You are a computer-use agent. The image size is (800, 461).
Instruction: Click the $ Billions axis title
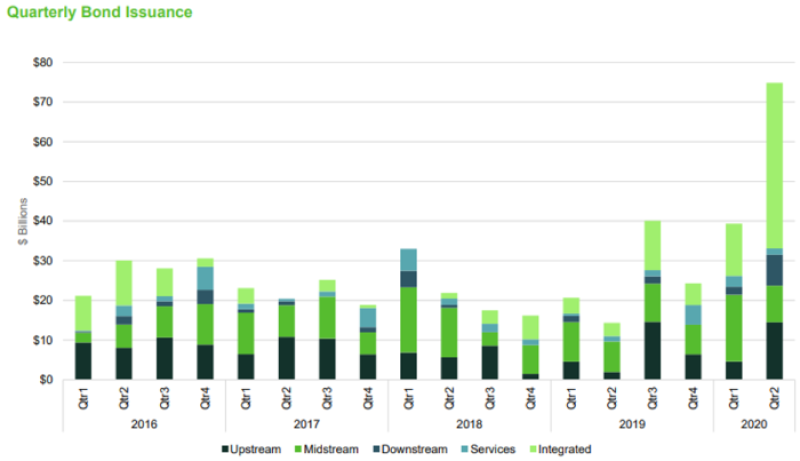[x=20, y=221]
